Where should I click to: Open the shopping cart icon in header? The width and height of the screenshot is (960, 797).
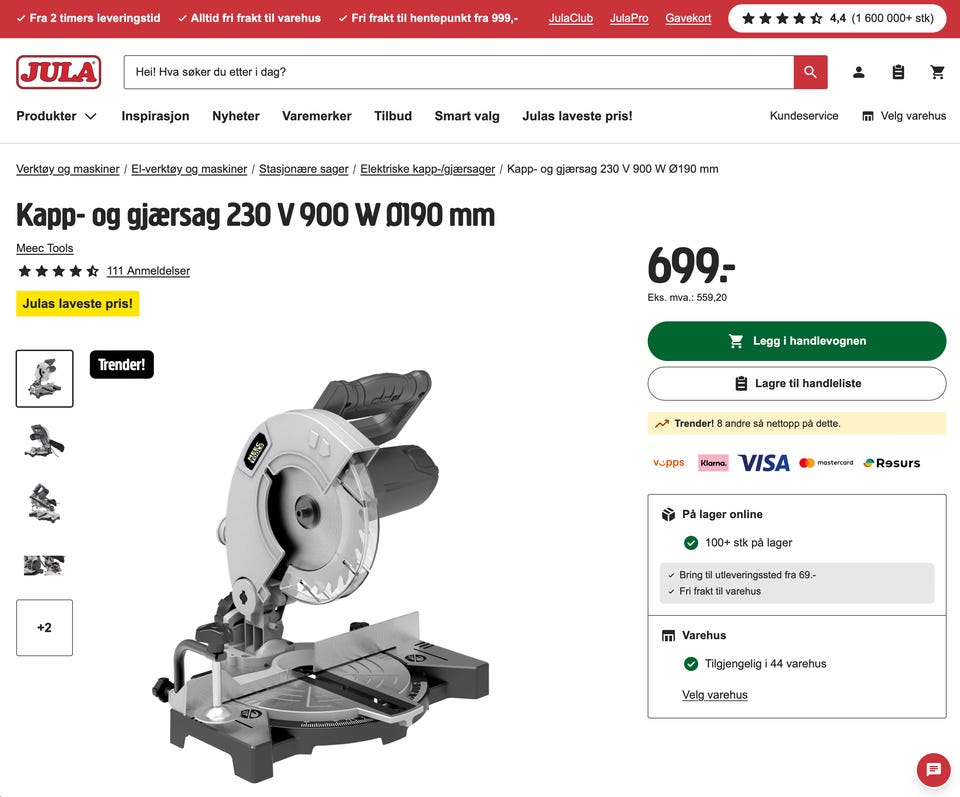point(937,72)
